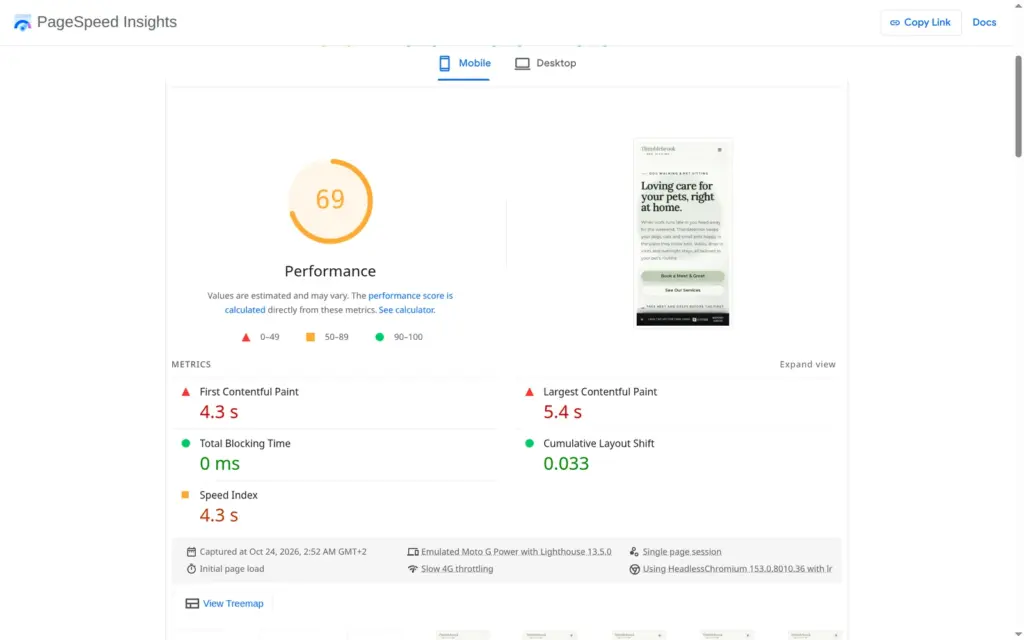The height and width of the screenshot is (640, 1024).
Task: Click the Chrome icon beside Using HeadlessChromium
Action: tap(634, 569)
